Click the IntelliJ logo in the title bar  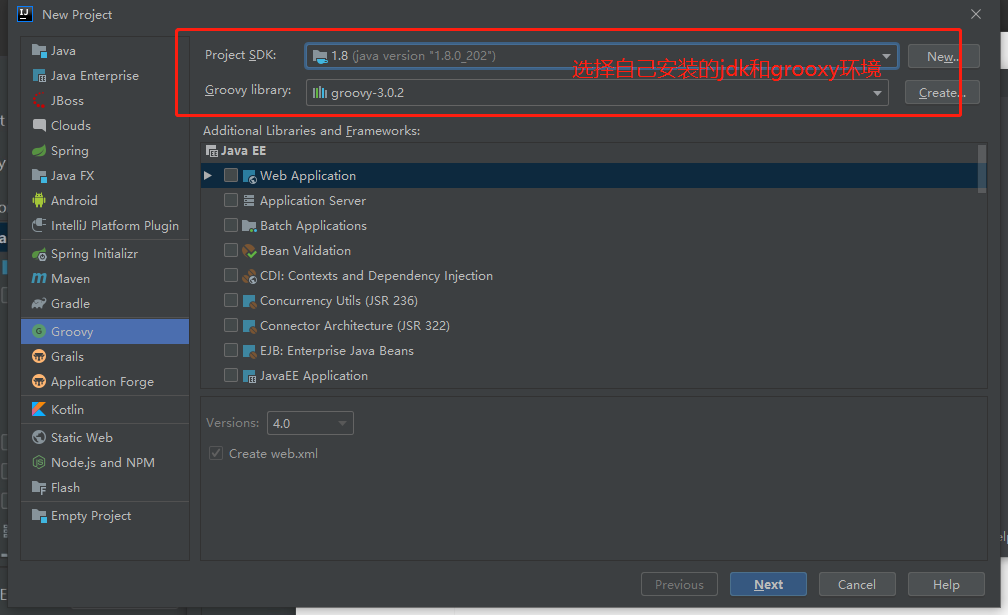tap(24, 14)
